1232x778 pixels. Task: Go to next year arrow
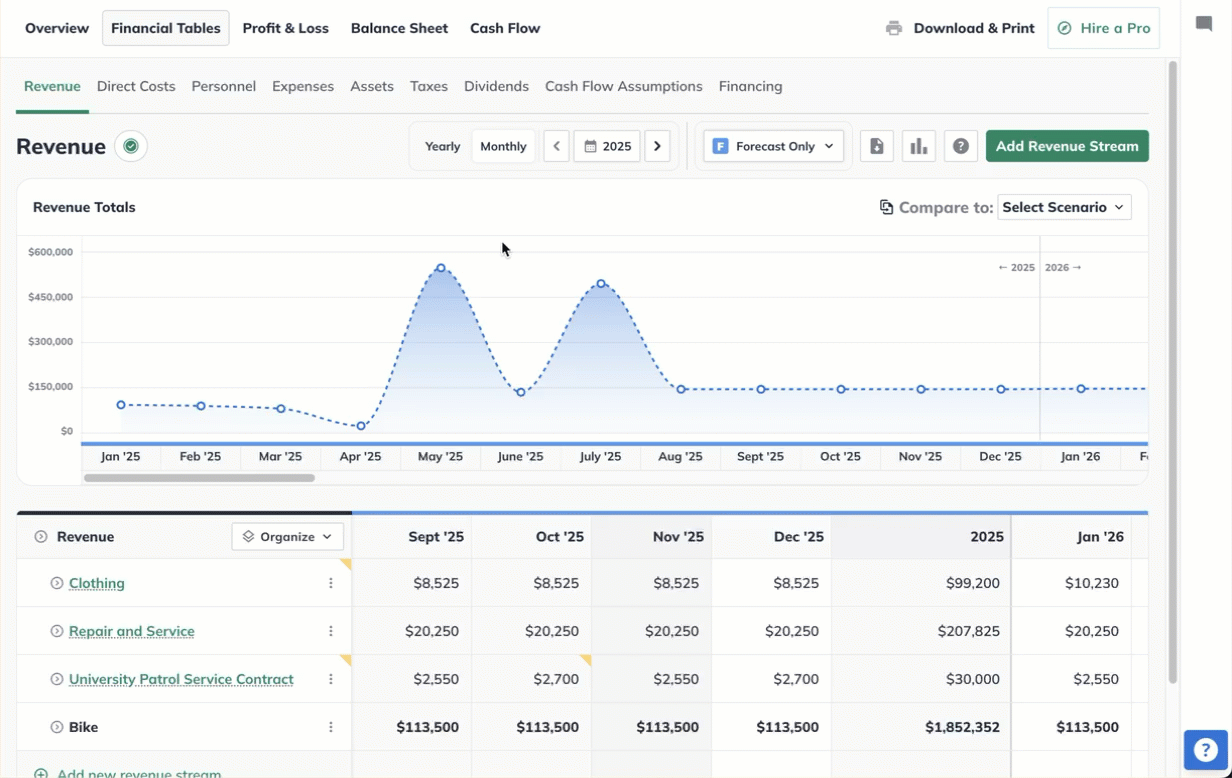click(657, 146)
